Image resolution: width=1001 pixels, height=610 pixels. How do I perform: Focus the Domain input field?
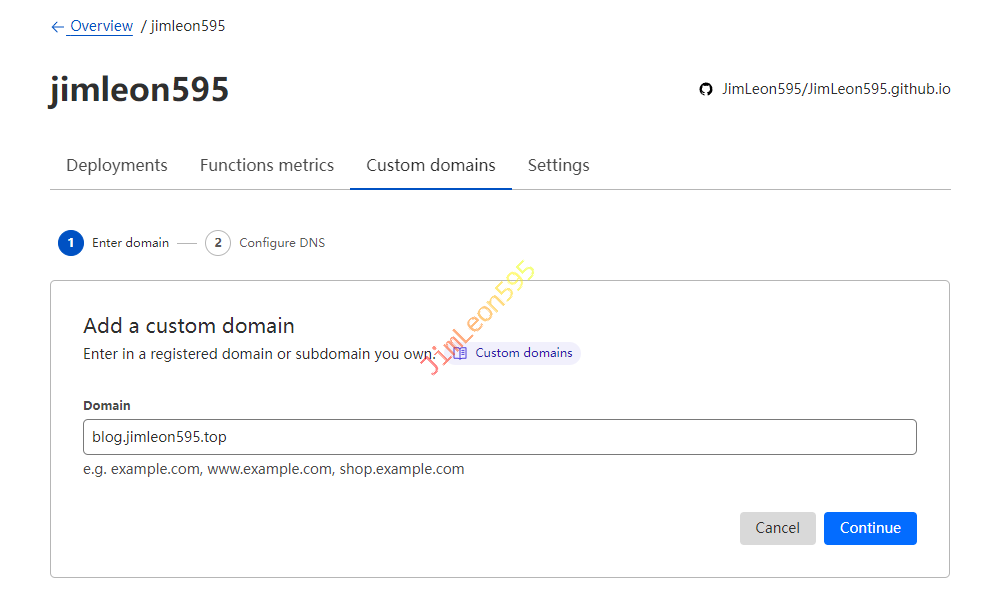coord(500,437)
